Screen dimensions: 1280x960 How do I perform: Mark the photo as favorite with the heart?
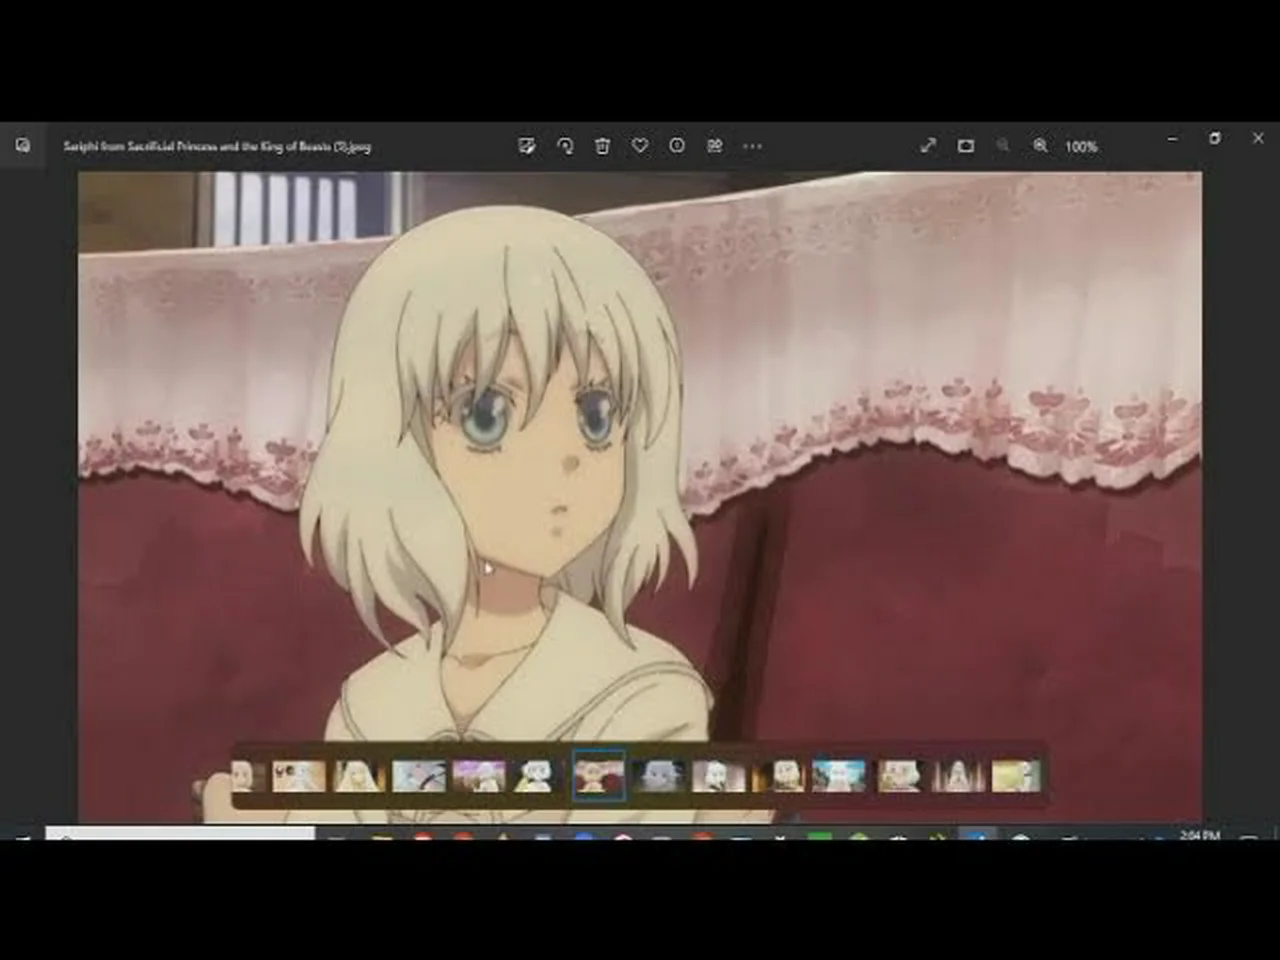[x=640, y=146]
